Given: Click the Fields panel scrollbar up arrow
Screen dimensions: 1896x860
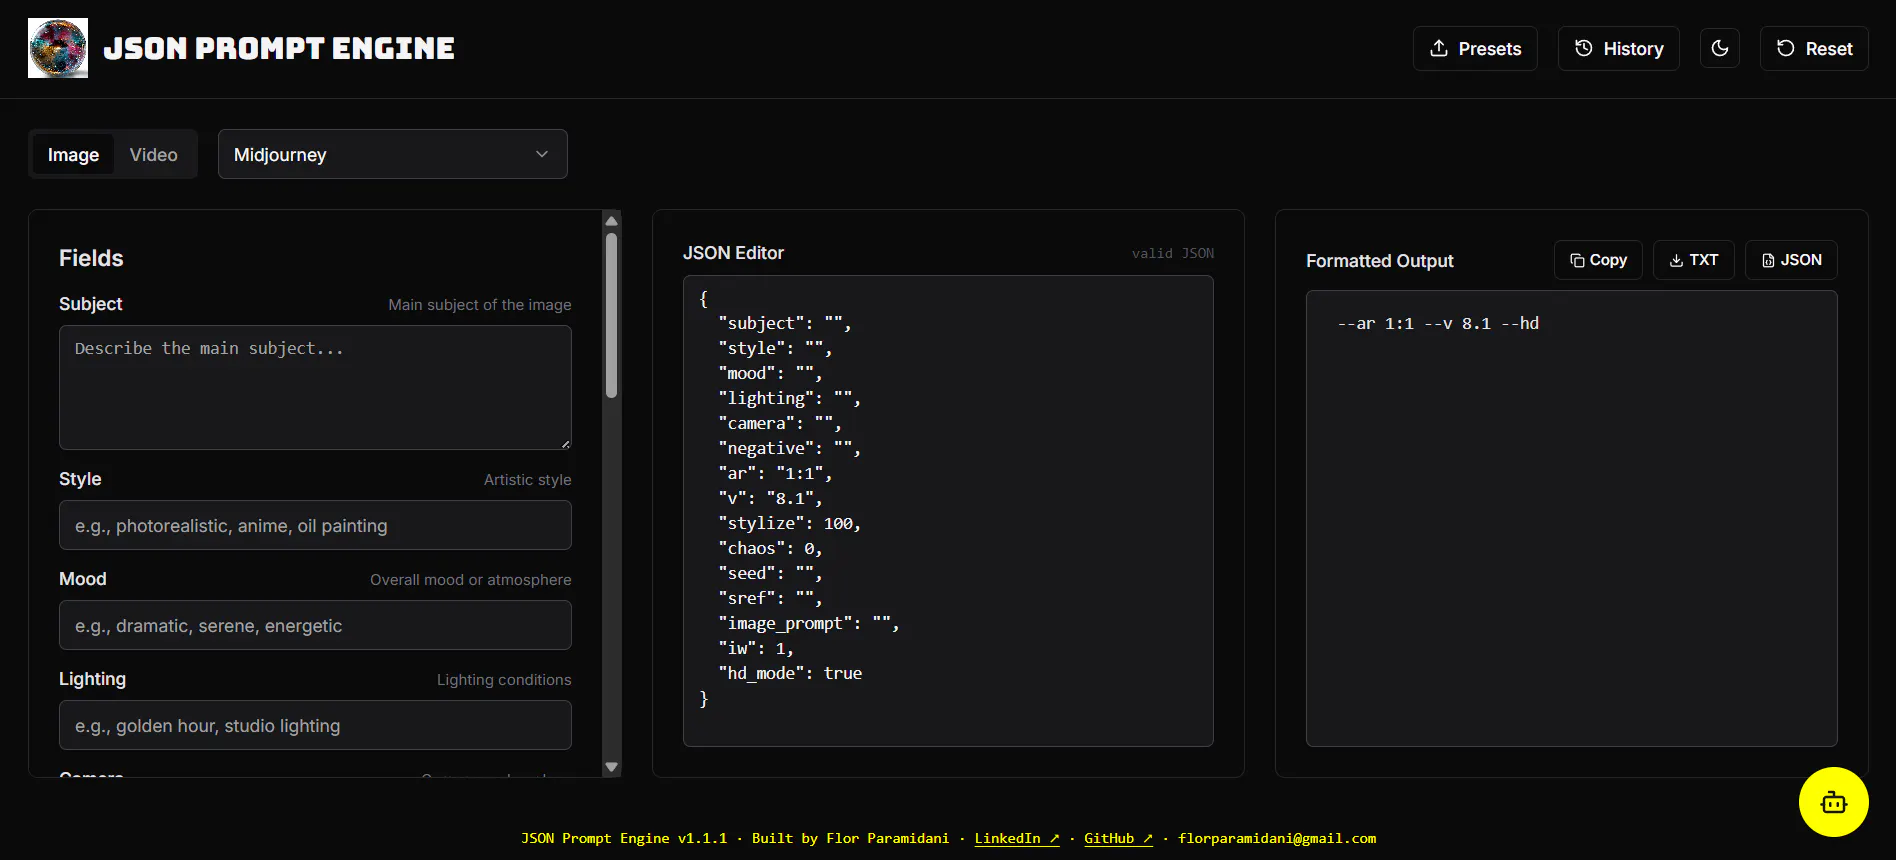Looking at the screenshot, I should click(611, 220).
